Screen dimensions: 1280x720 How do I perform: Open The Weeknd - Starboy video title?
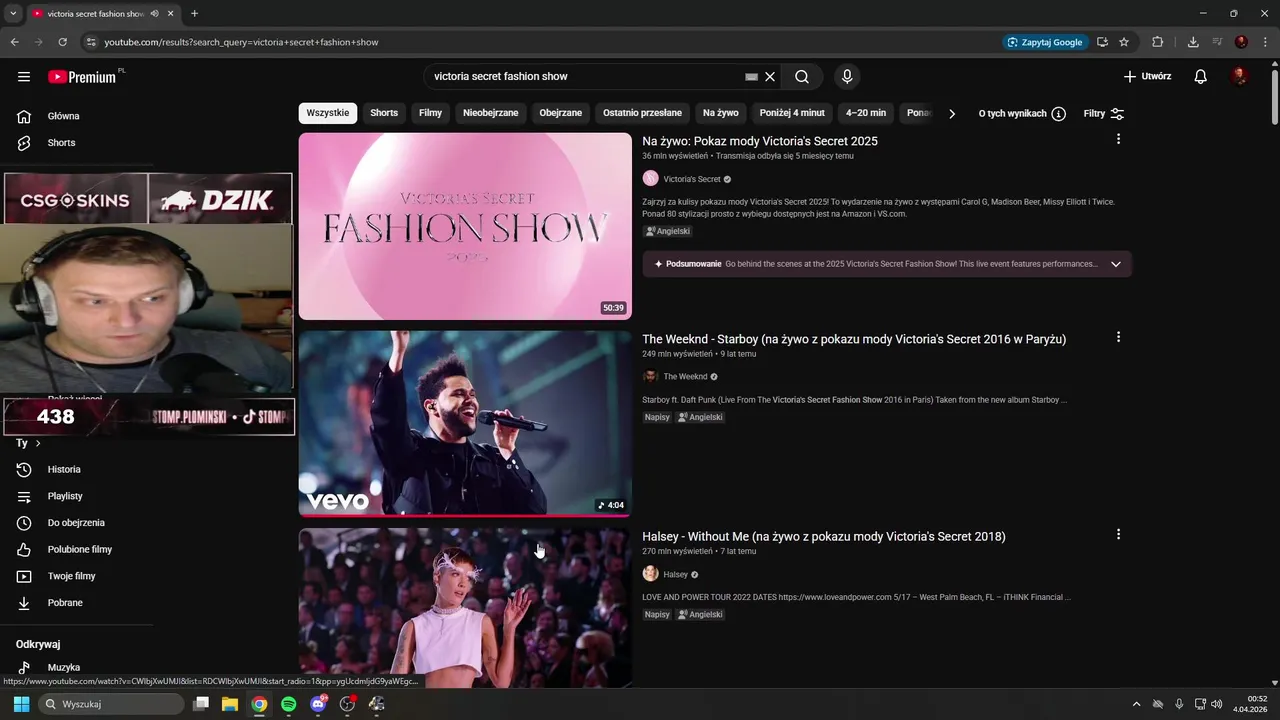point(854,339)
